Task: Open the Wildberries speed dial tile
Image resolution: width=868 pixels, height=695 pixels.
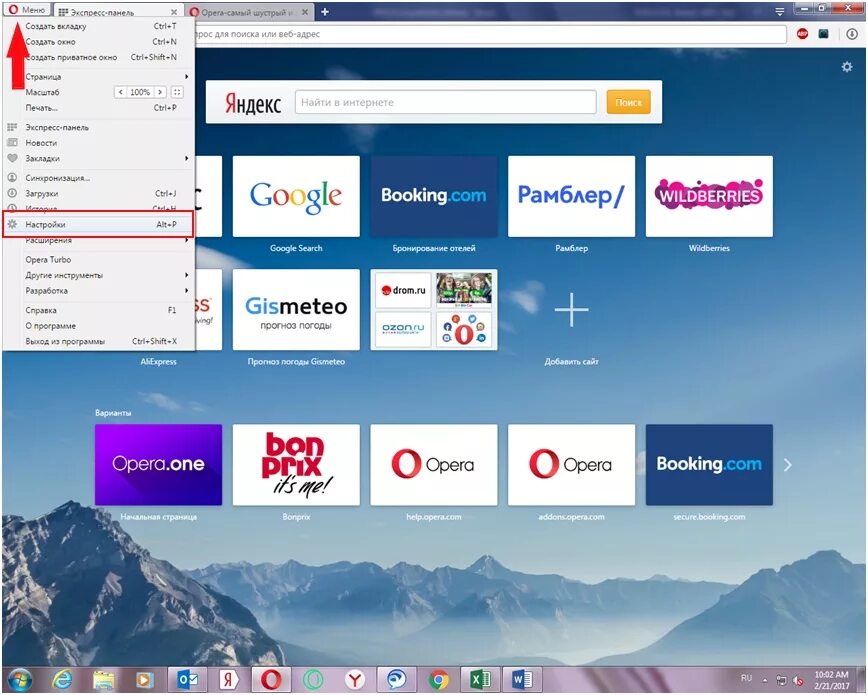Action: coord(709,196)
